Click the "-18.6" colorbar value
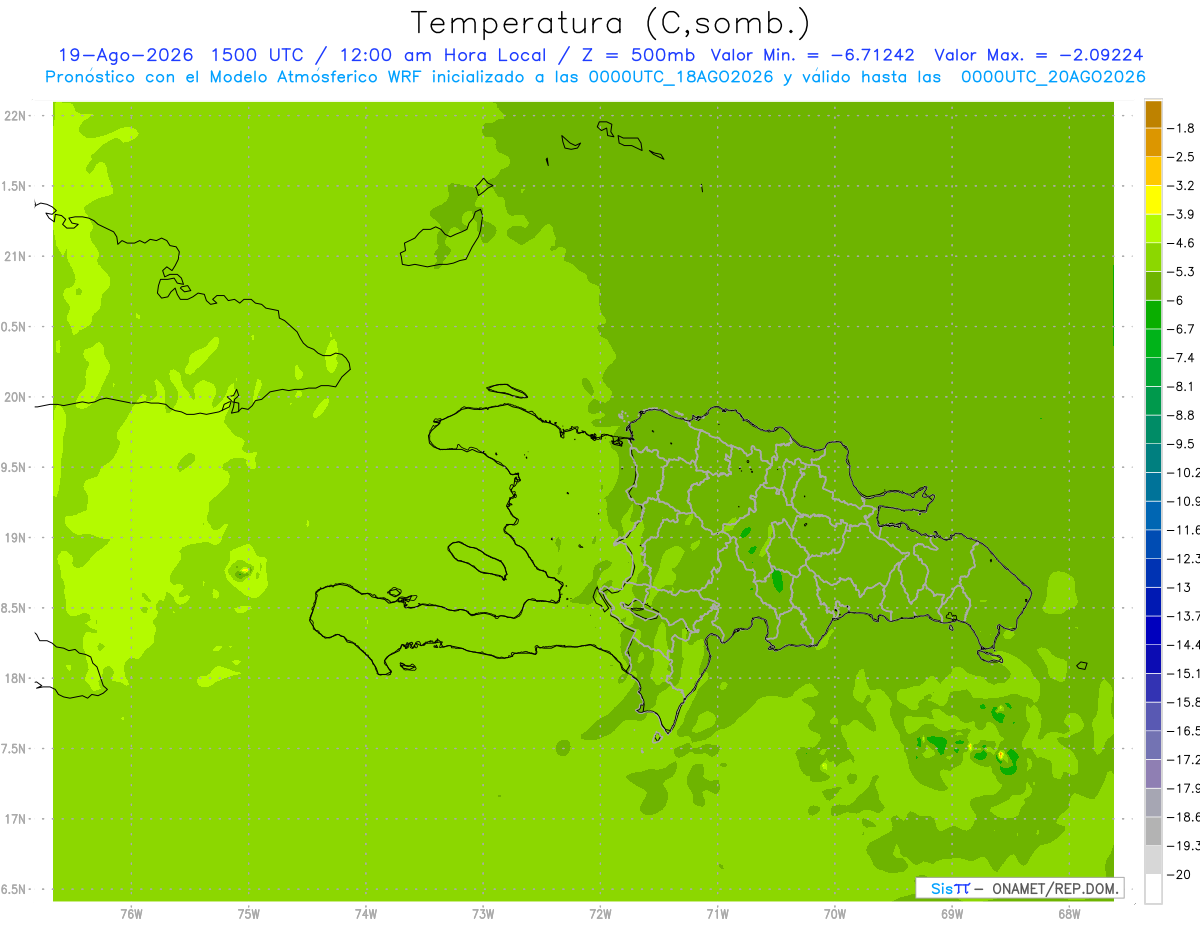 1185,816
